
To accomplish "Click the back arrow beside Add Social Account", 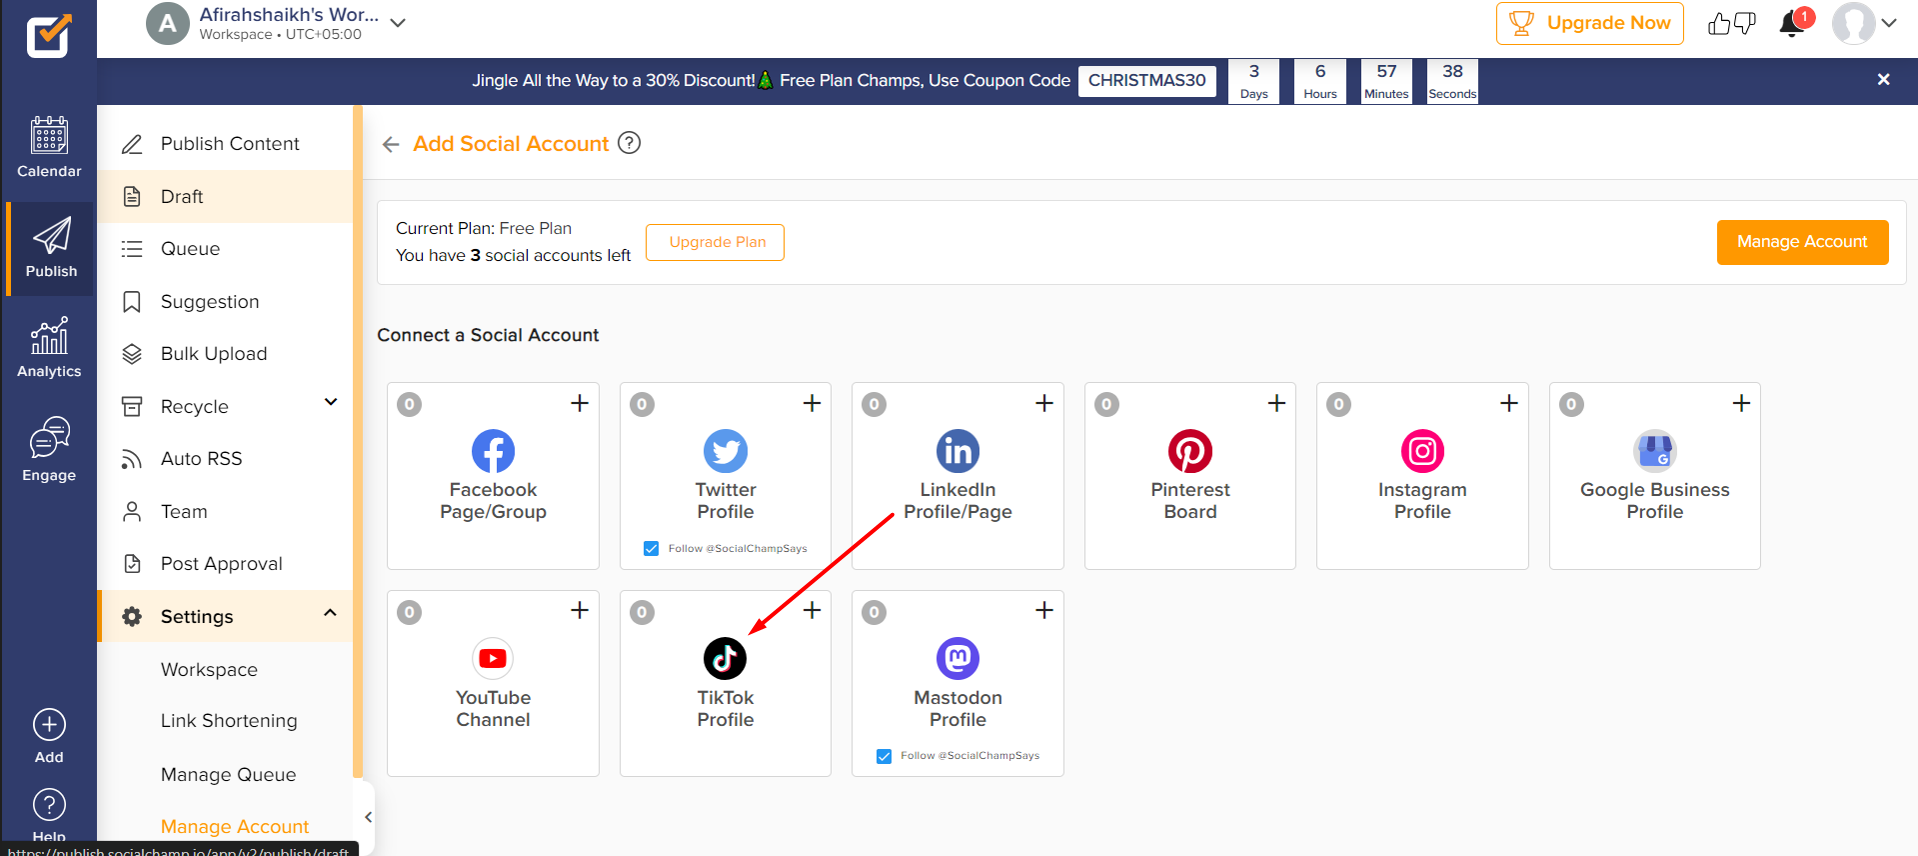I will coord(391,145).
